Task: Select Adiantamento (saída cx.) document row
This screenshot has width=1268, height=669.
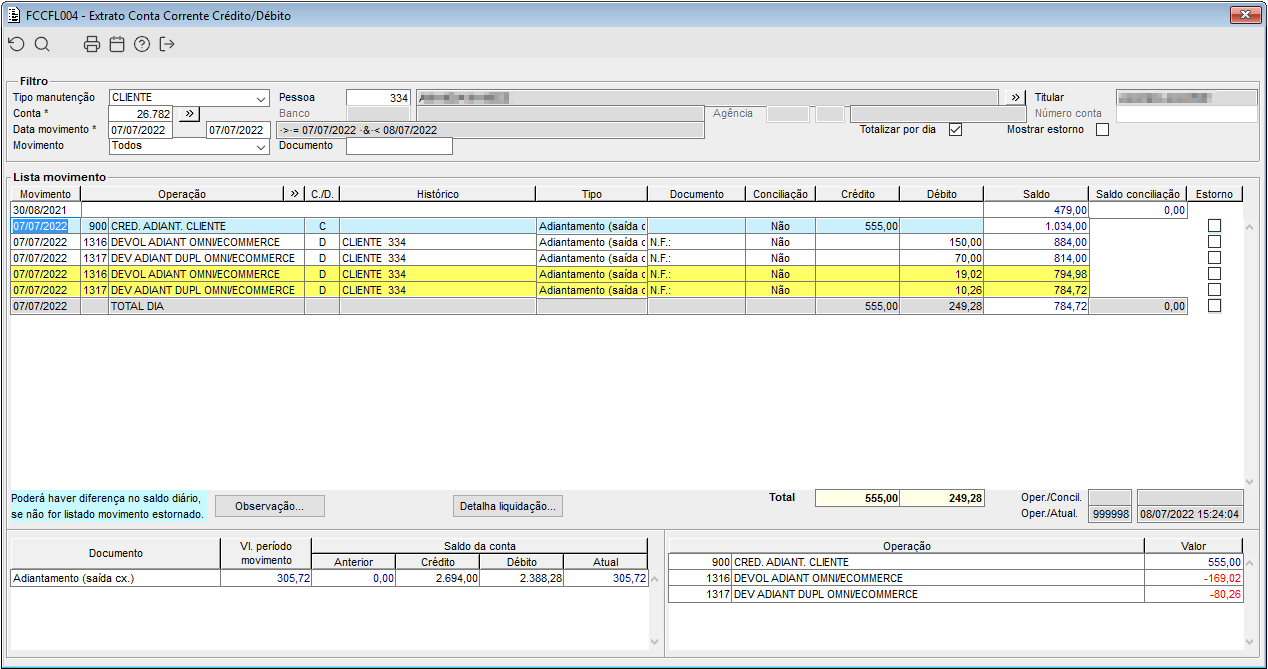Action: tap(328, 578)
